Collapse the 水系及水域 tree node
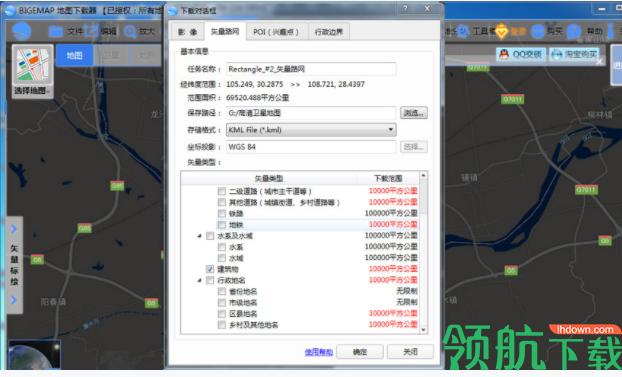The height and width of the screenshot is (377, 622). point(199,236)
